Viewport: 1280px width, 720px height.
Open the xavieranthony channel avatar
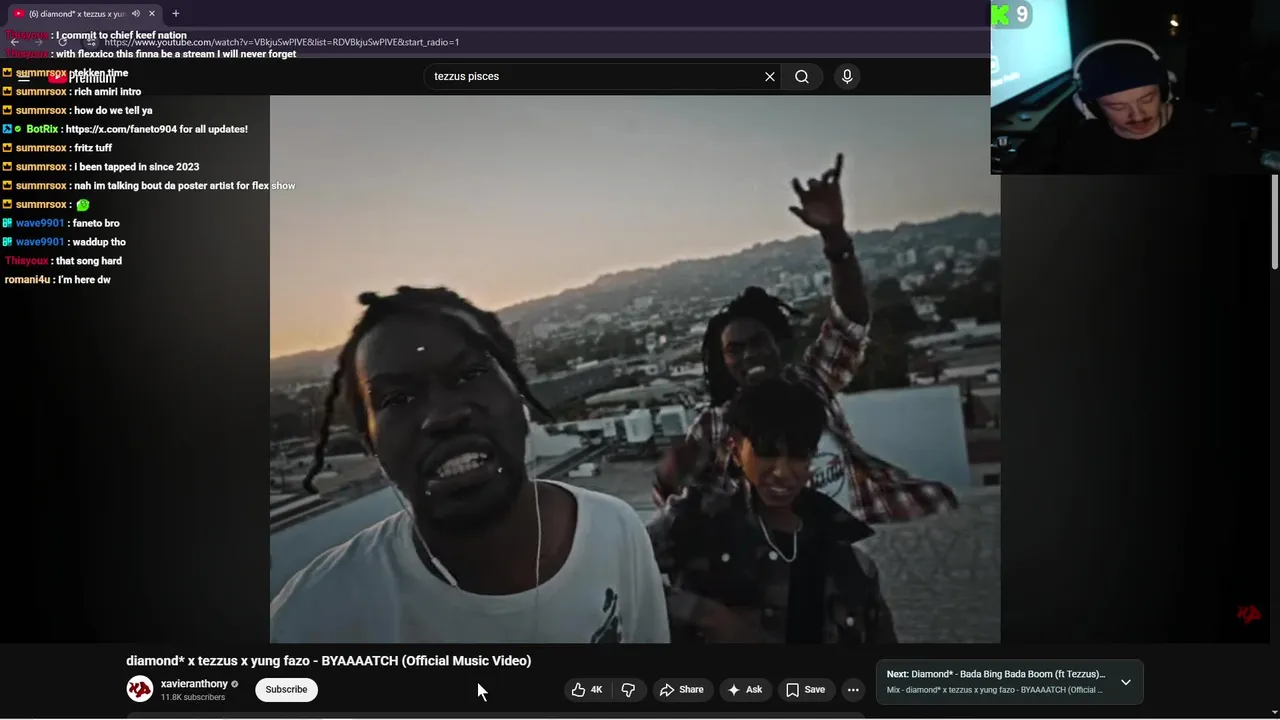(x=140, y=689)
